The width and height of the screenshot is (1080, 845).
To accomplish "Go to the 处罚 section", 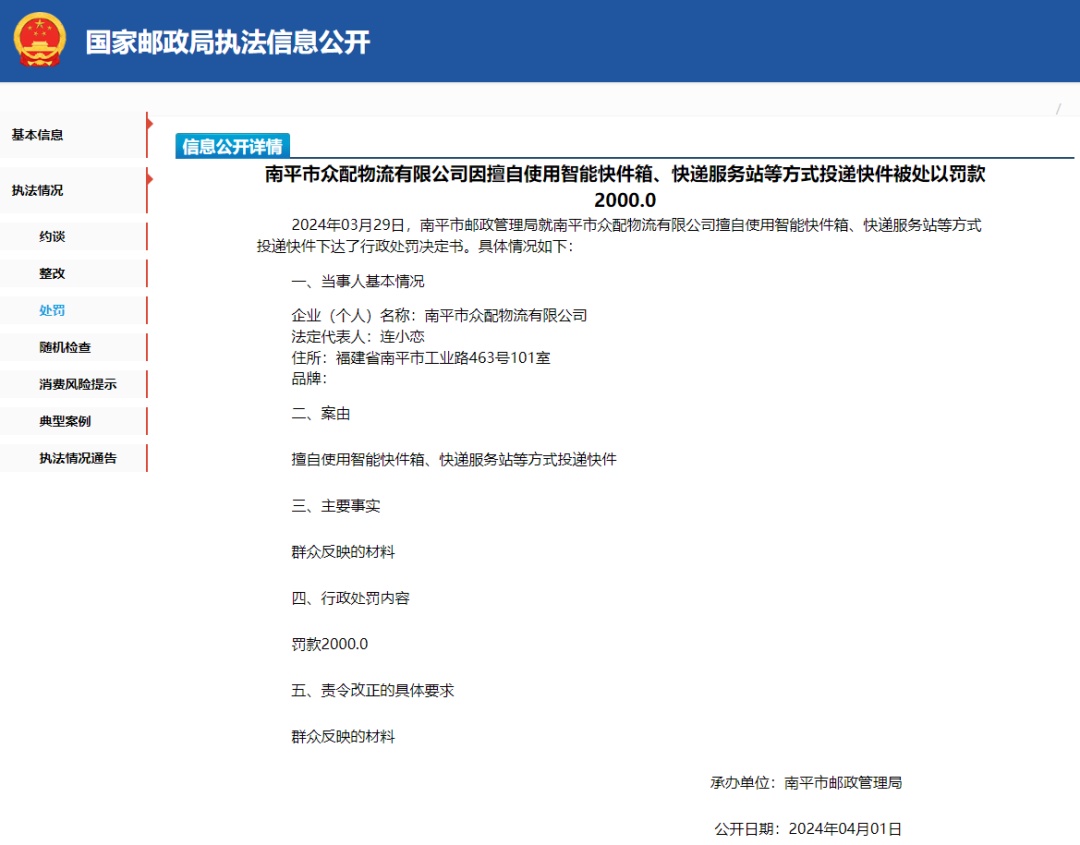I will point(52,311).
